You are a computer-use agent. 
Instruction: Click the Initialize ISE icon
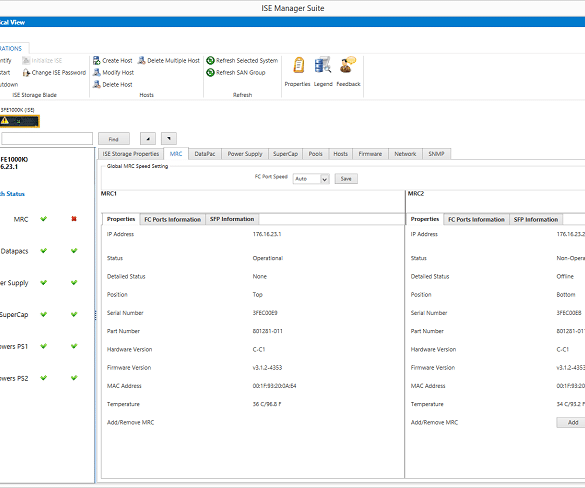click(26, 60)
